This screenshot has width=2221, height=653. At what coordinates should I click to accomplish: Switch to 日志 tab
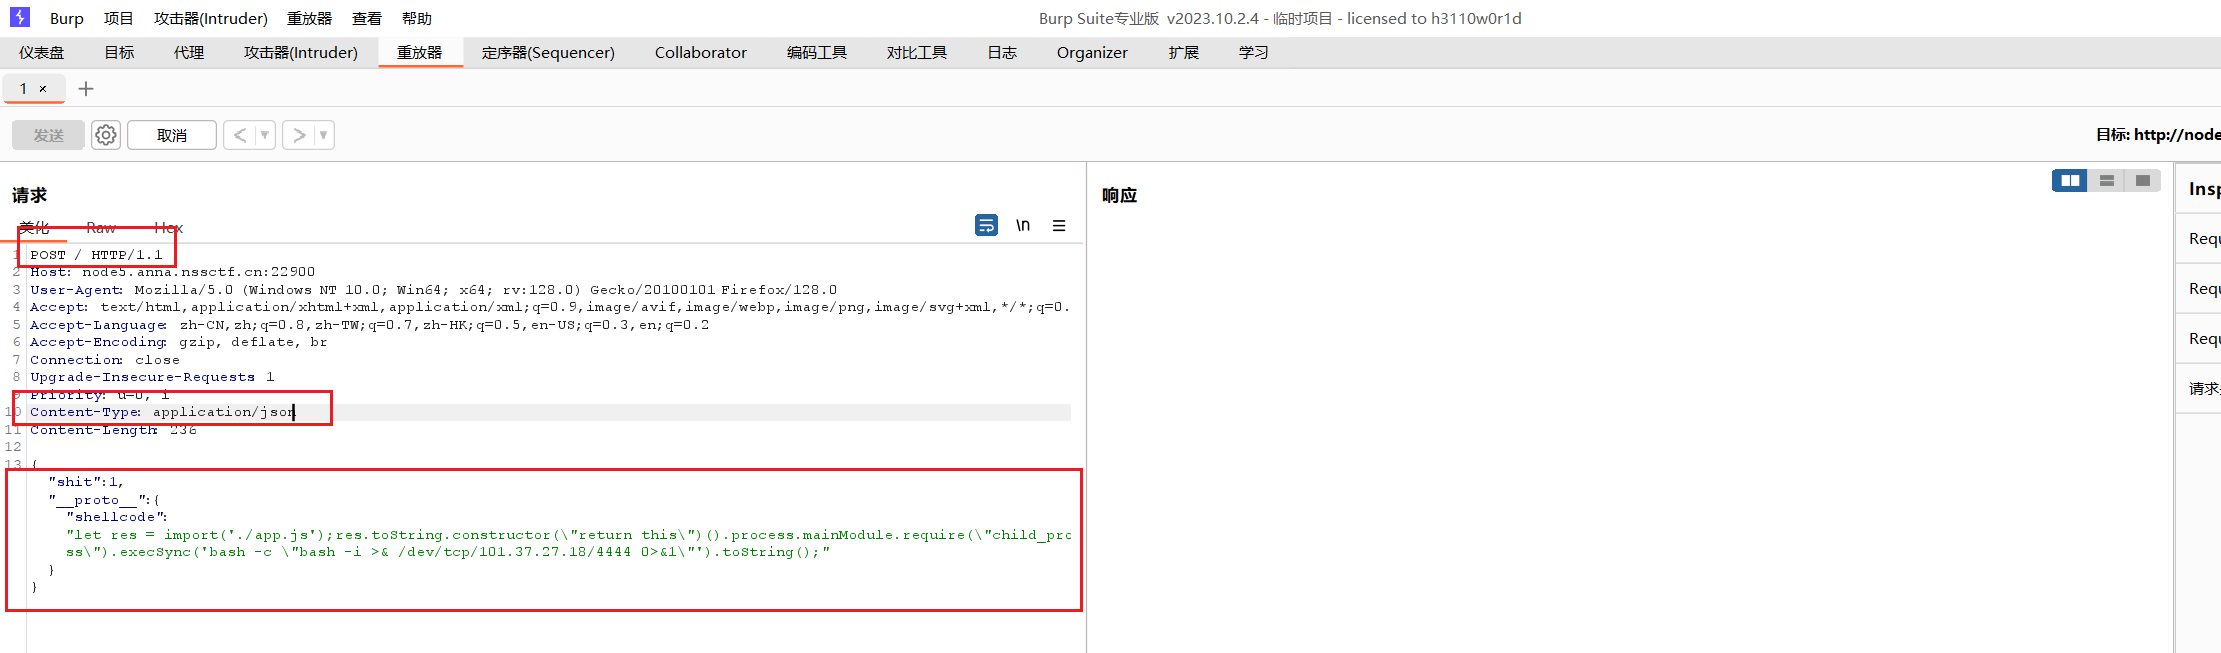click(1002, 52)
